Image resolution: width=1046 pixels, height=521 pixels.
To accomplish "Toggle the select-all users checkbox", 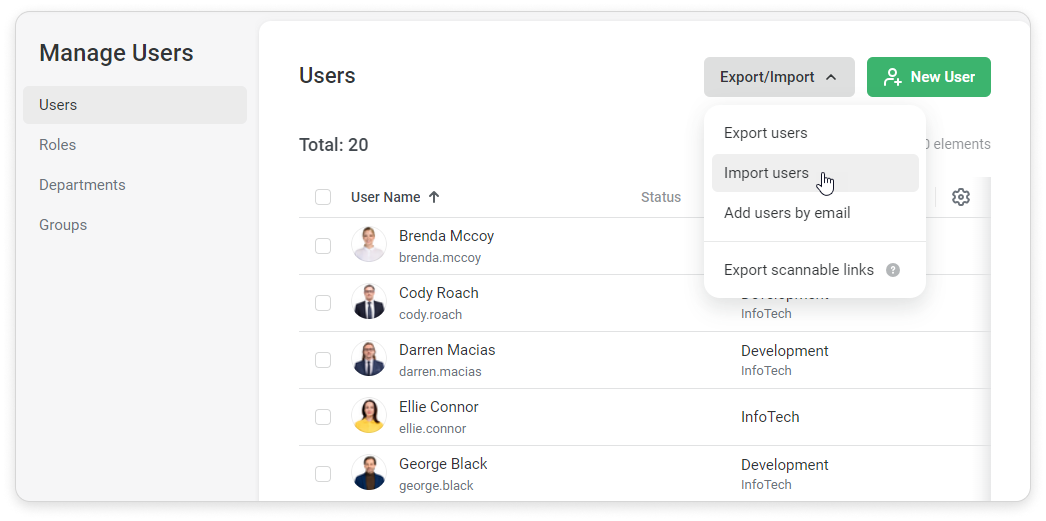I will 323,197.
